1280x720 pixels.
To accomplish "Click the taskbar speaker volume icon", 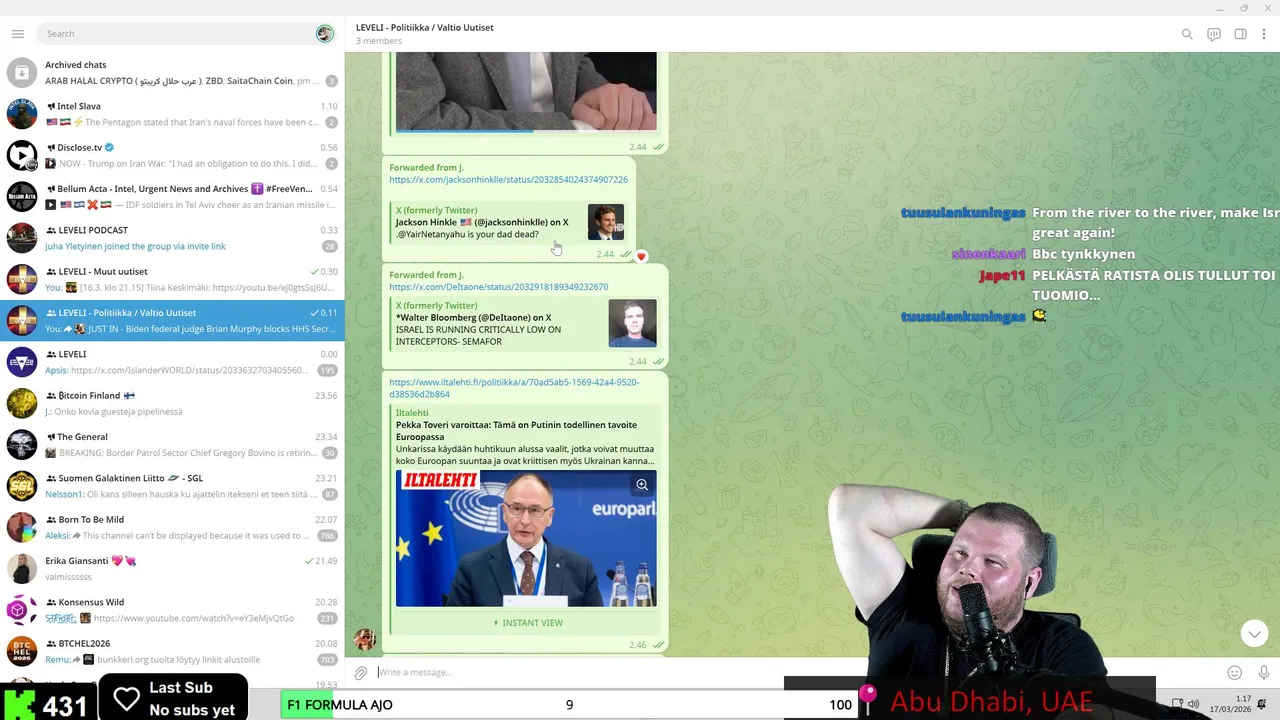I will pos(1193,704).
